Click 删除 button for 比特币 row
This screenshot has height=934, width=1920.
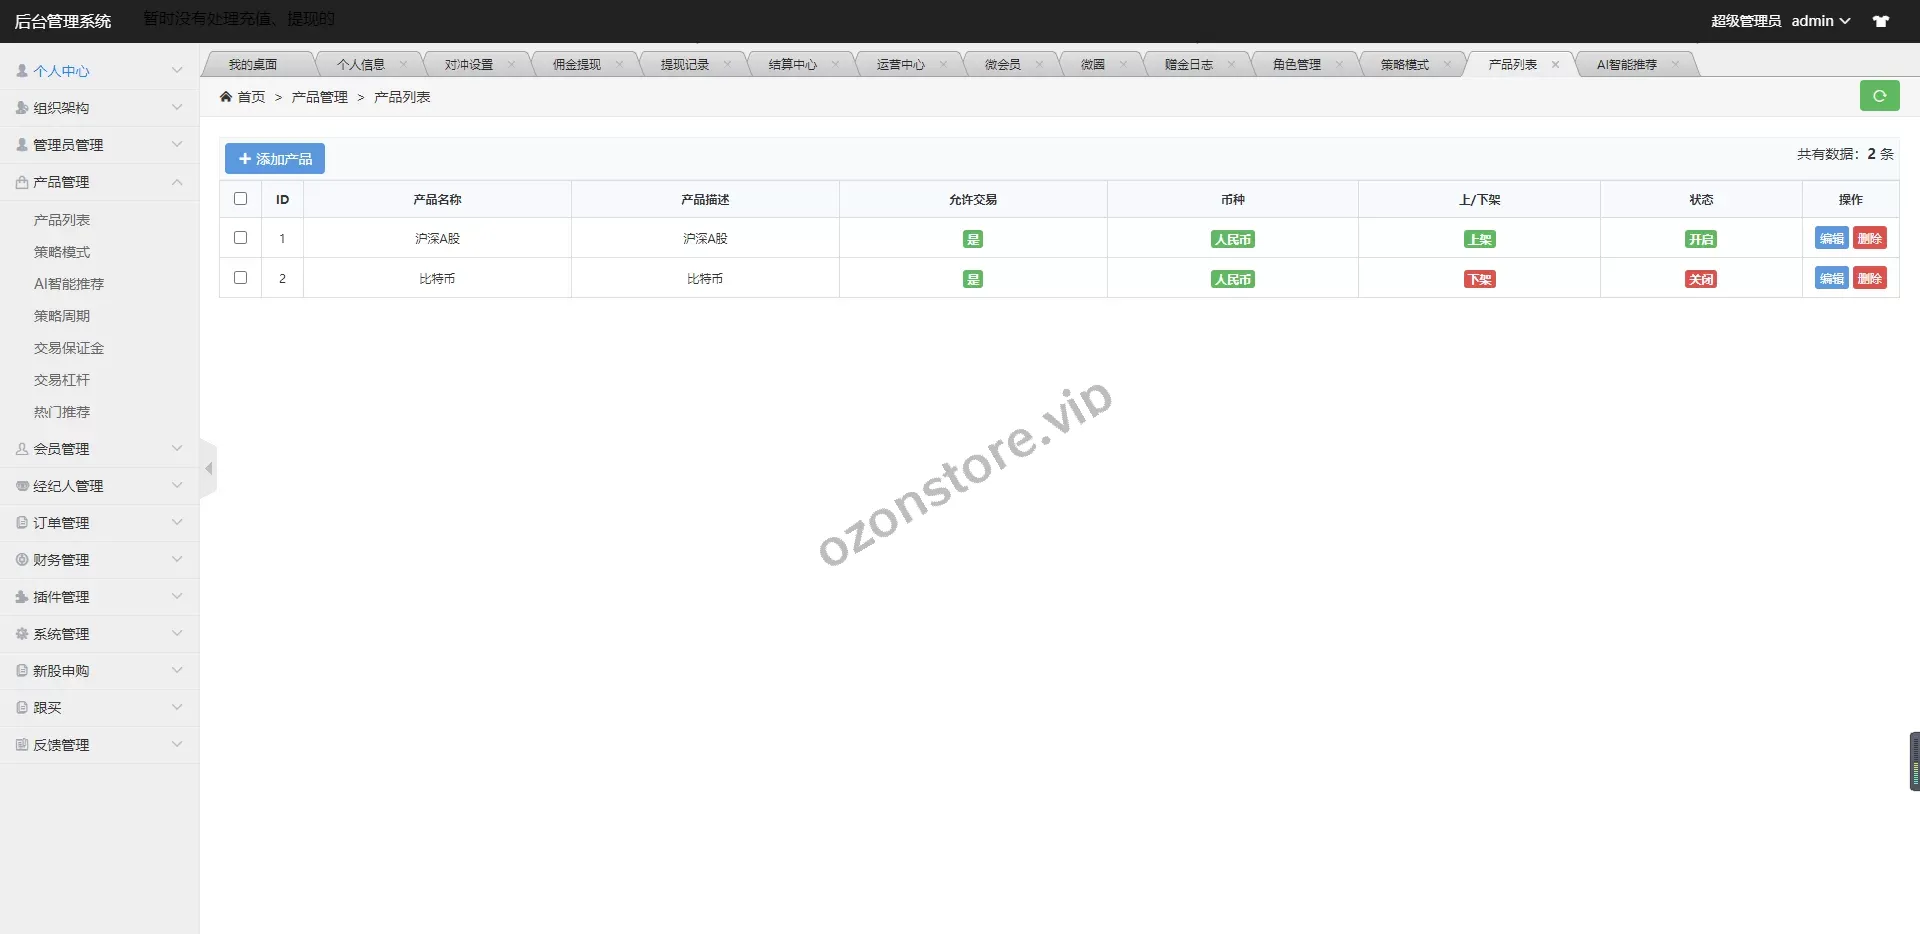1869,279
